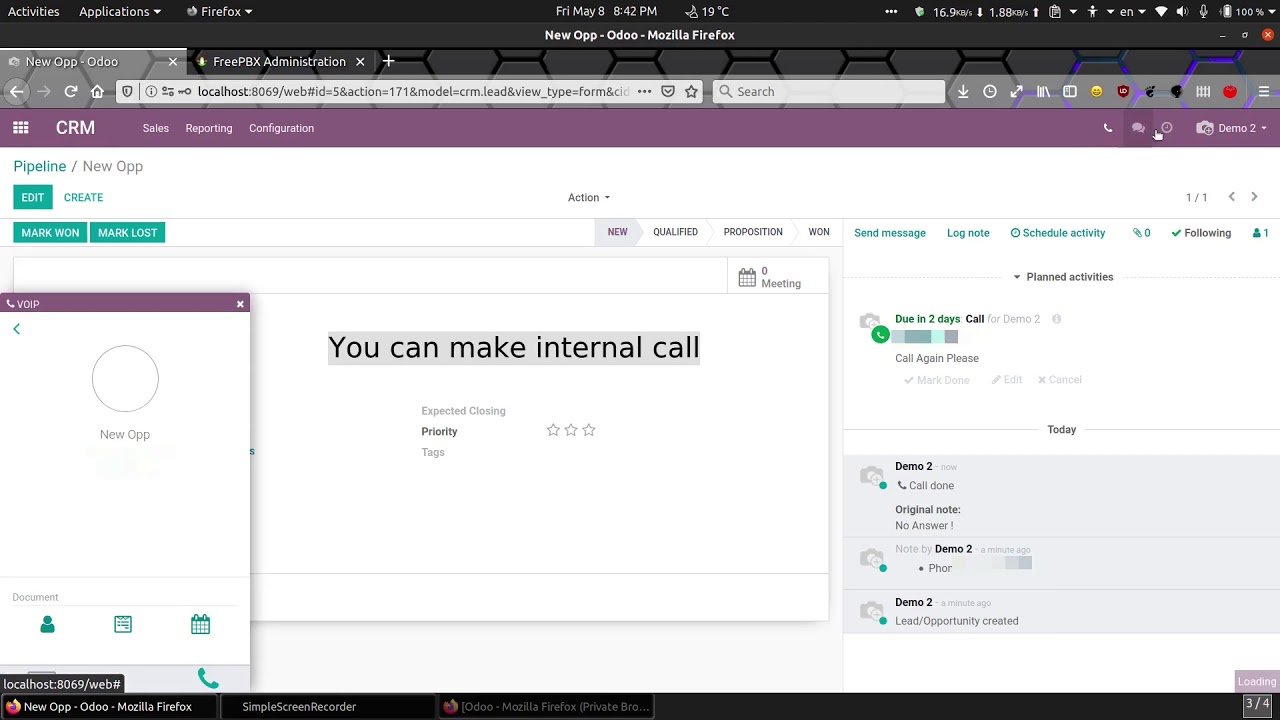Open page actions three-dot menu in address bar

(x=644, y=91)
